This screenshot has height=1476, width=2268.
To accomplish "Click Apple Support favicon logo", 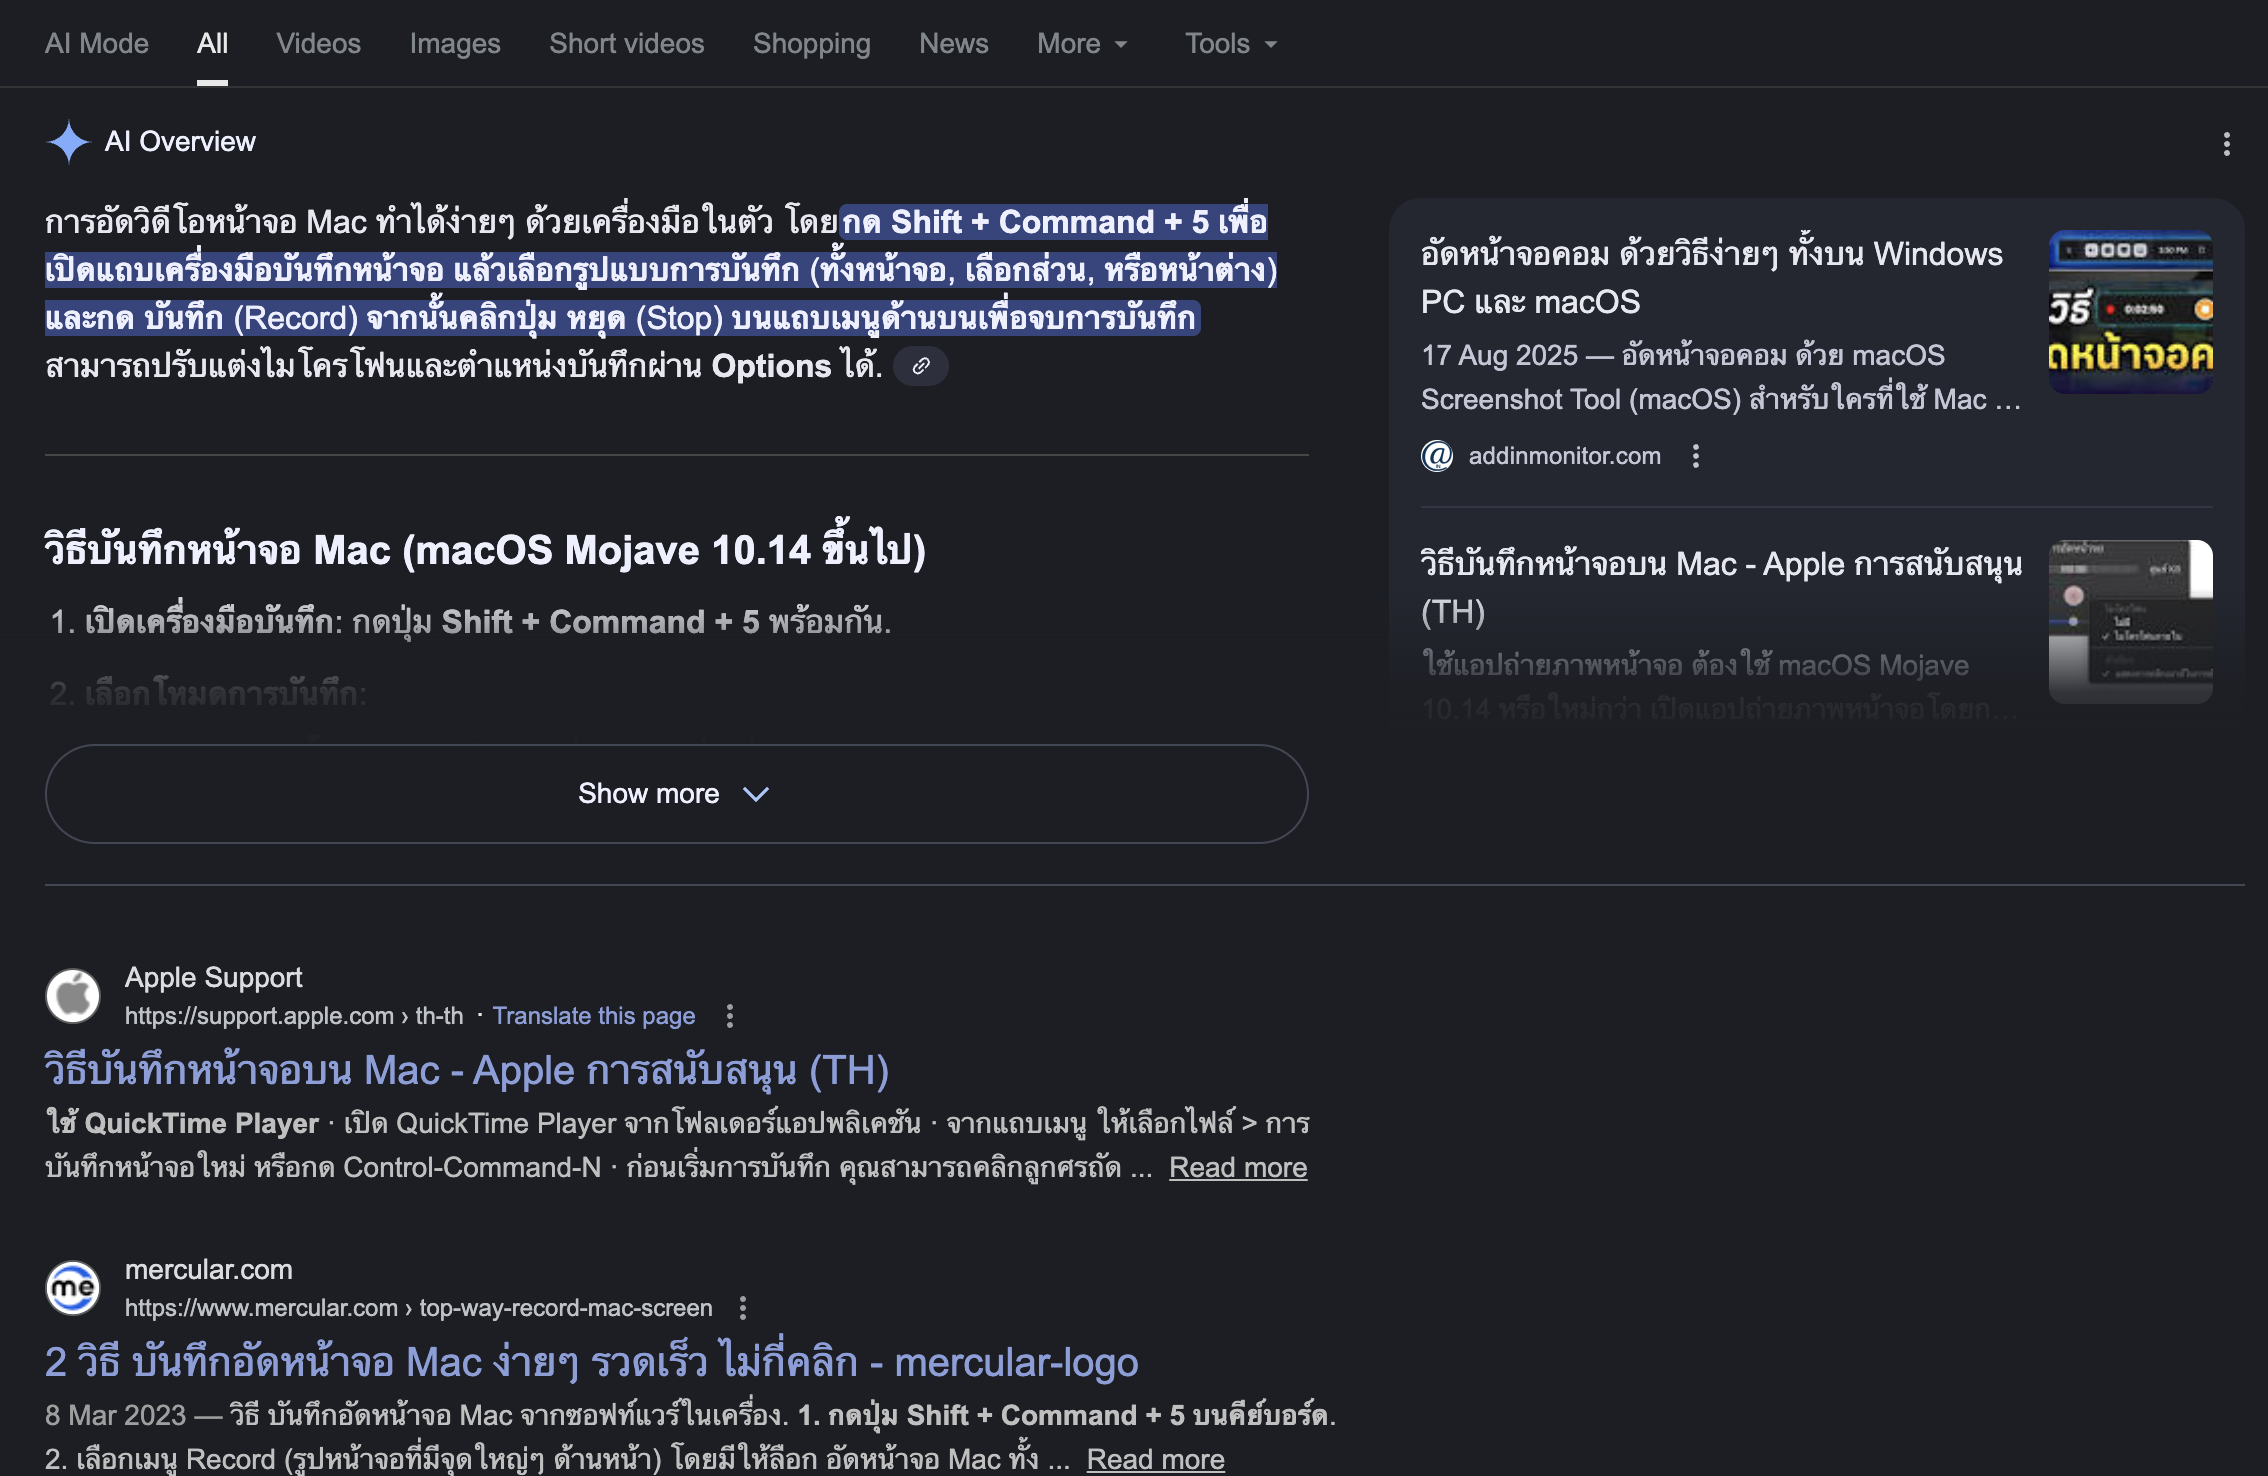I will [x=73, y=996].
